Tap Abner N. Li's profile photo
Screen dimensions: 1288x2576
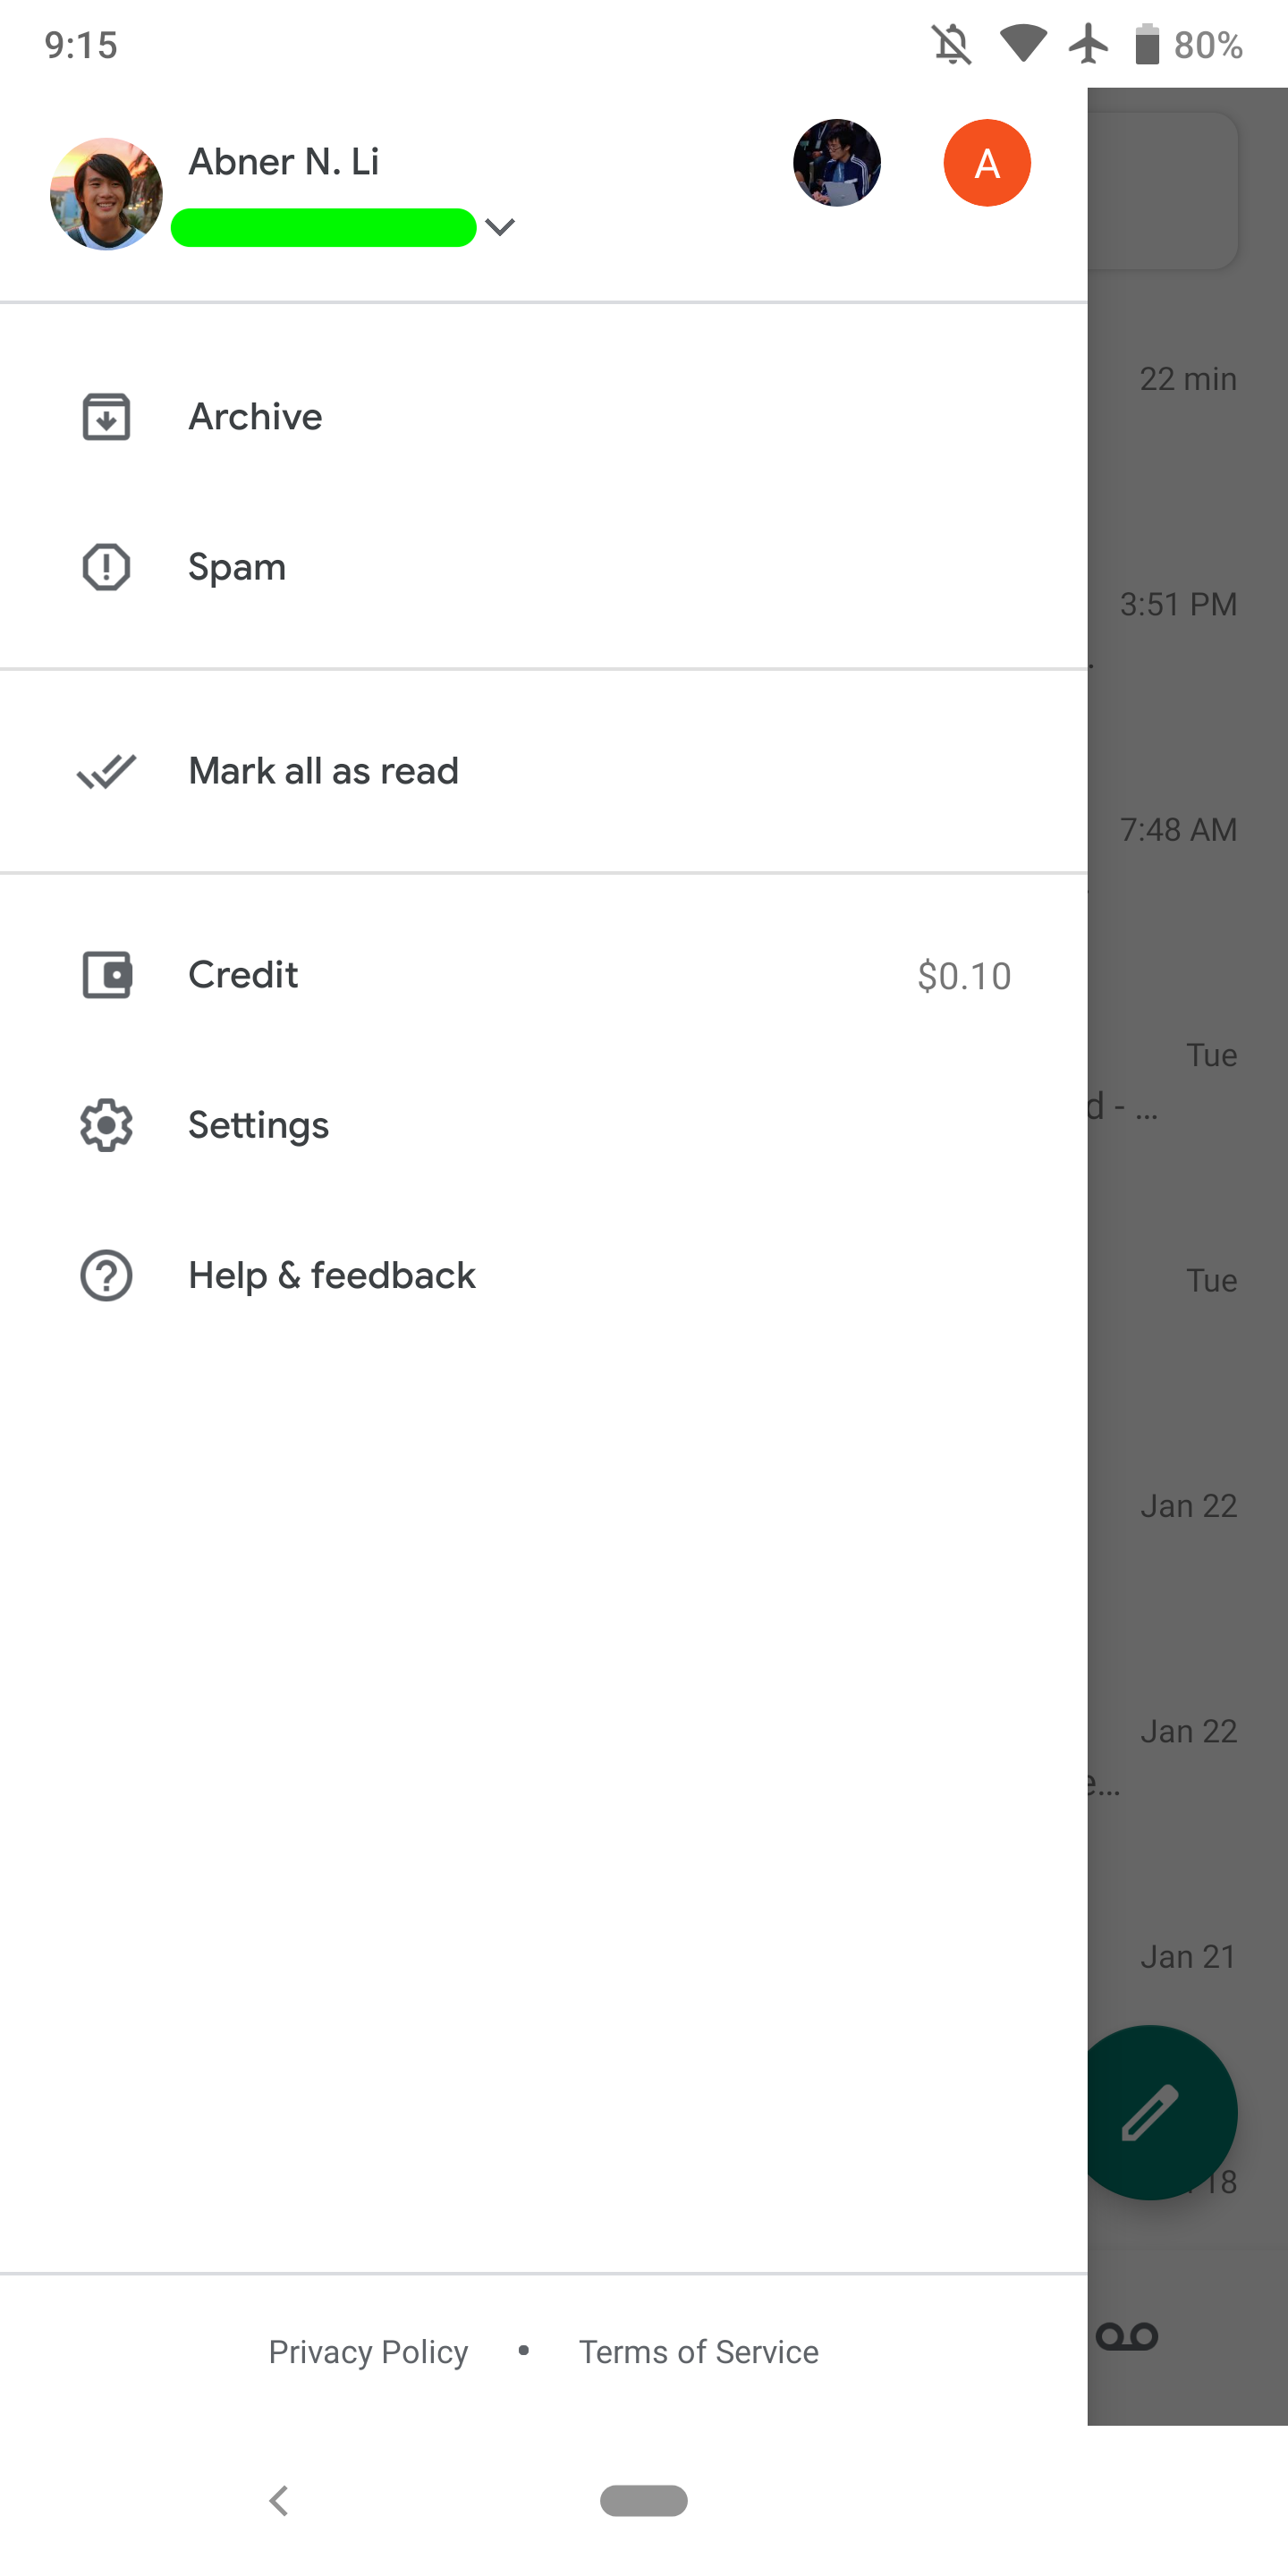tap(106, 194)
